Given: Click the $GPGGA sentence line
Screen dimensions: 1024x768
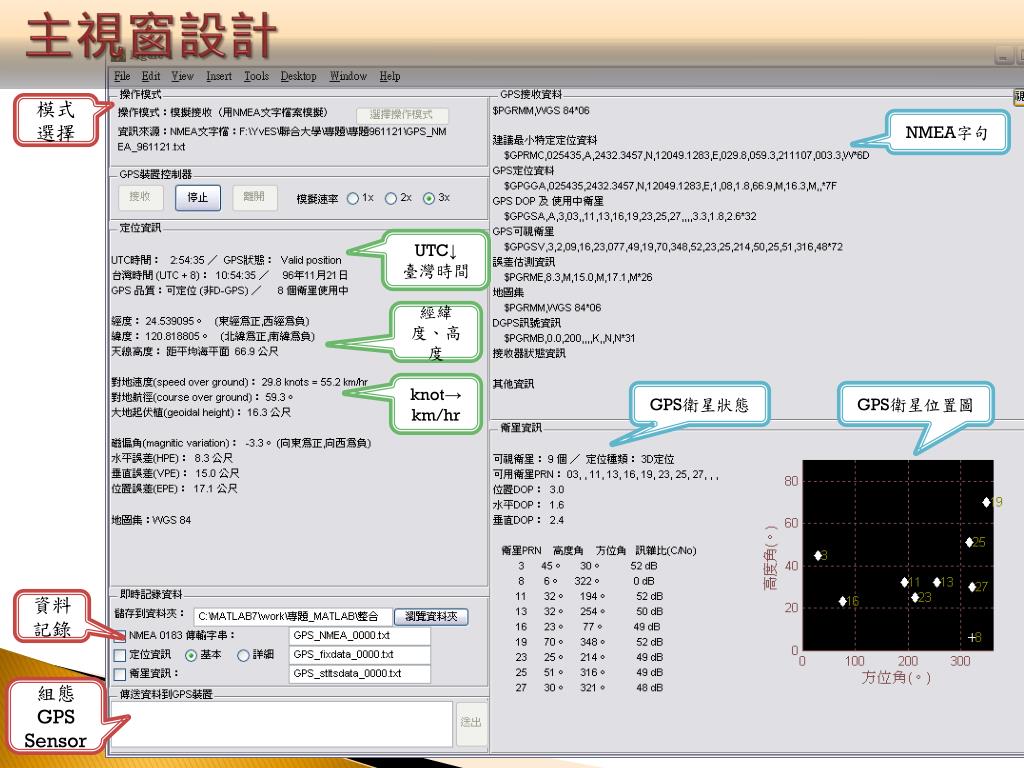Looking at the screenshot, I should [670, 186].
